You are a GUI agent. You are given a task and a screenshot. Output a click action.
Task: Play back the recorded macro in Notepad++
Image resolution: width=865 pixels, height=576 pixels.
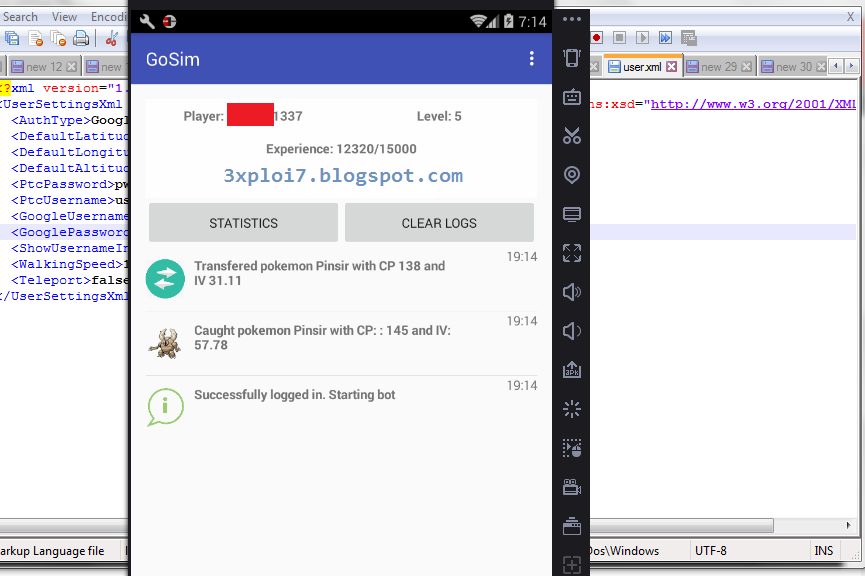[642, 38]
